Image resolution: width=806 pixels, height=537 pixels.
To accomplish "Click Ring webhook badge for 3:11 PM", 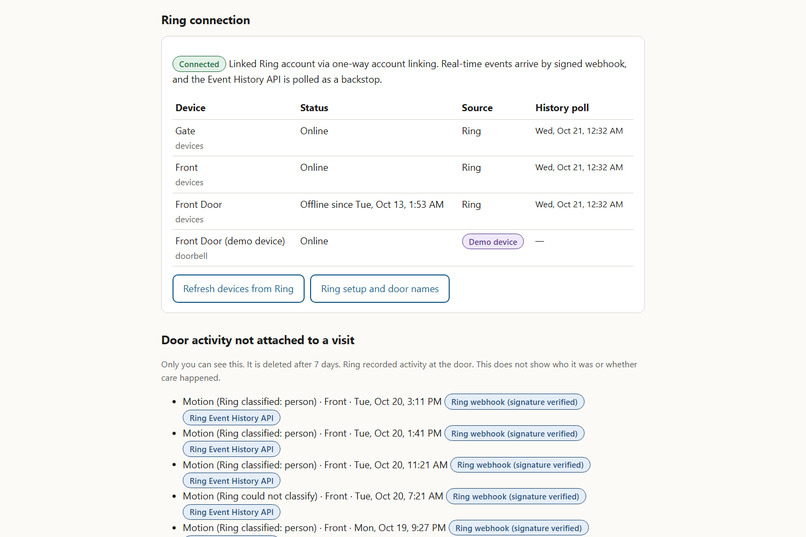I will [514, 402].
